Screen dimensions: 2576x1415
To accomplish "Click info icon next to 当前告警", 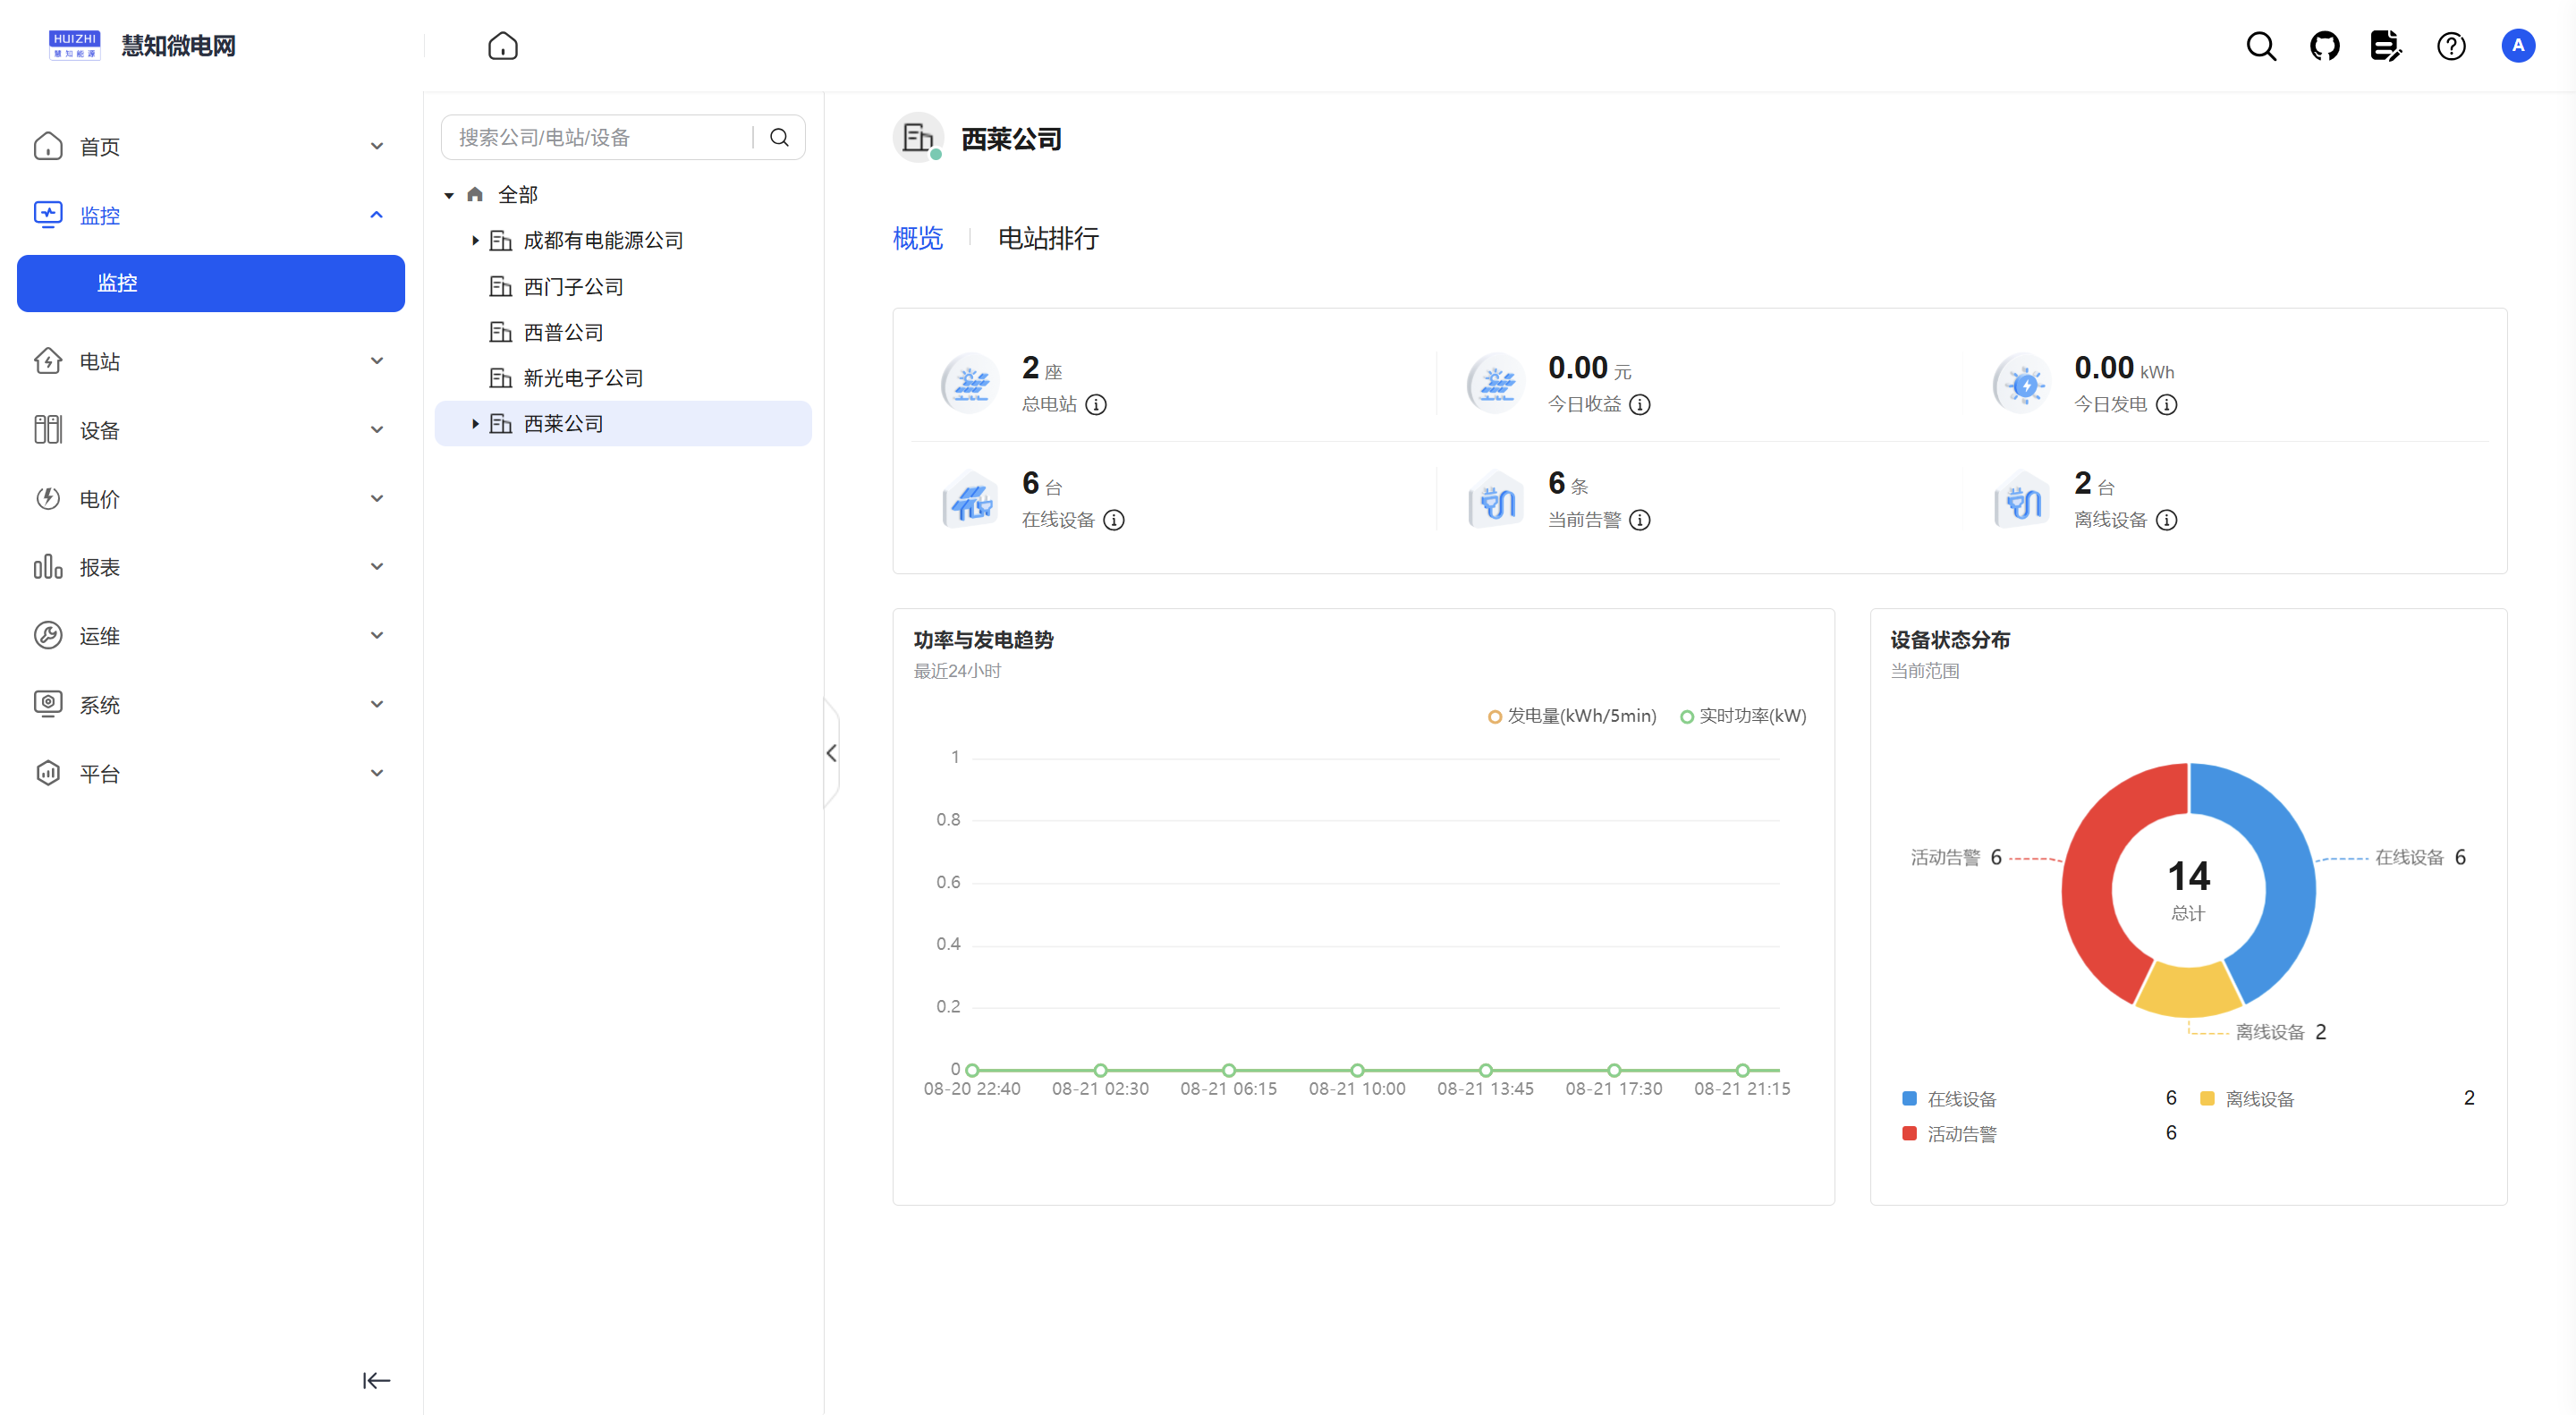I will (x=1640, y=520).
